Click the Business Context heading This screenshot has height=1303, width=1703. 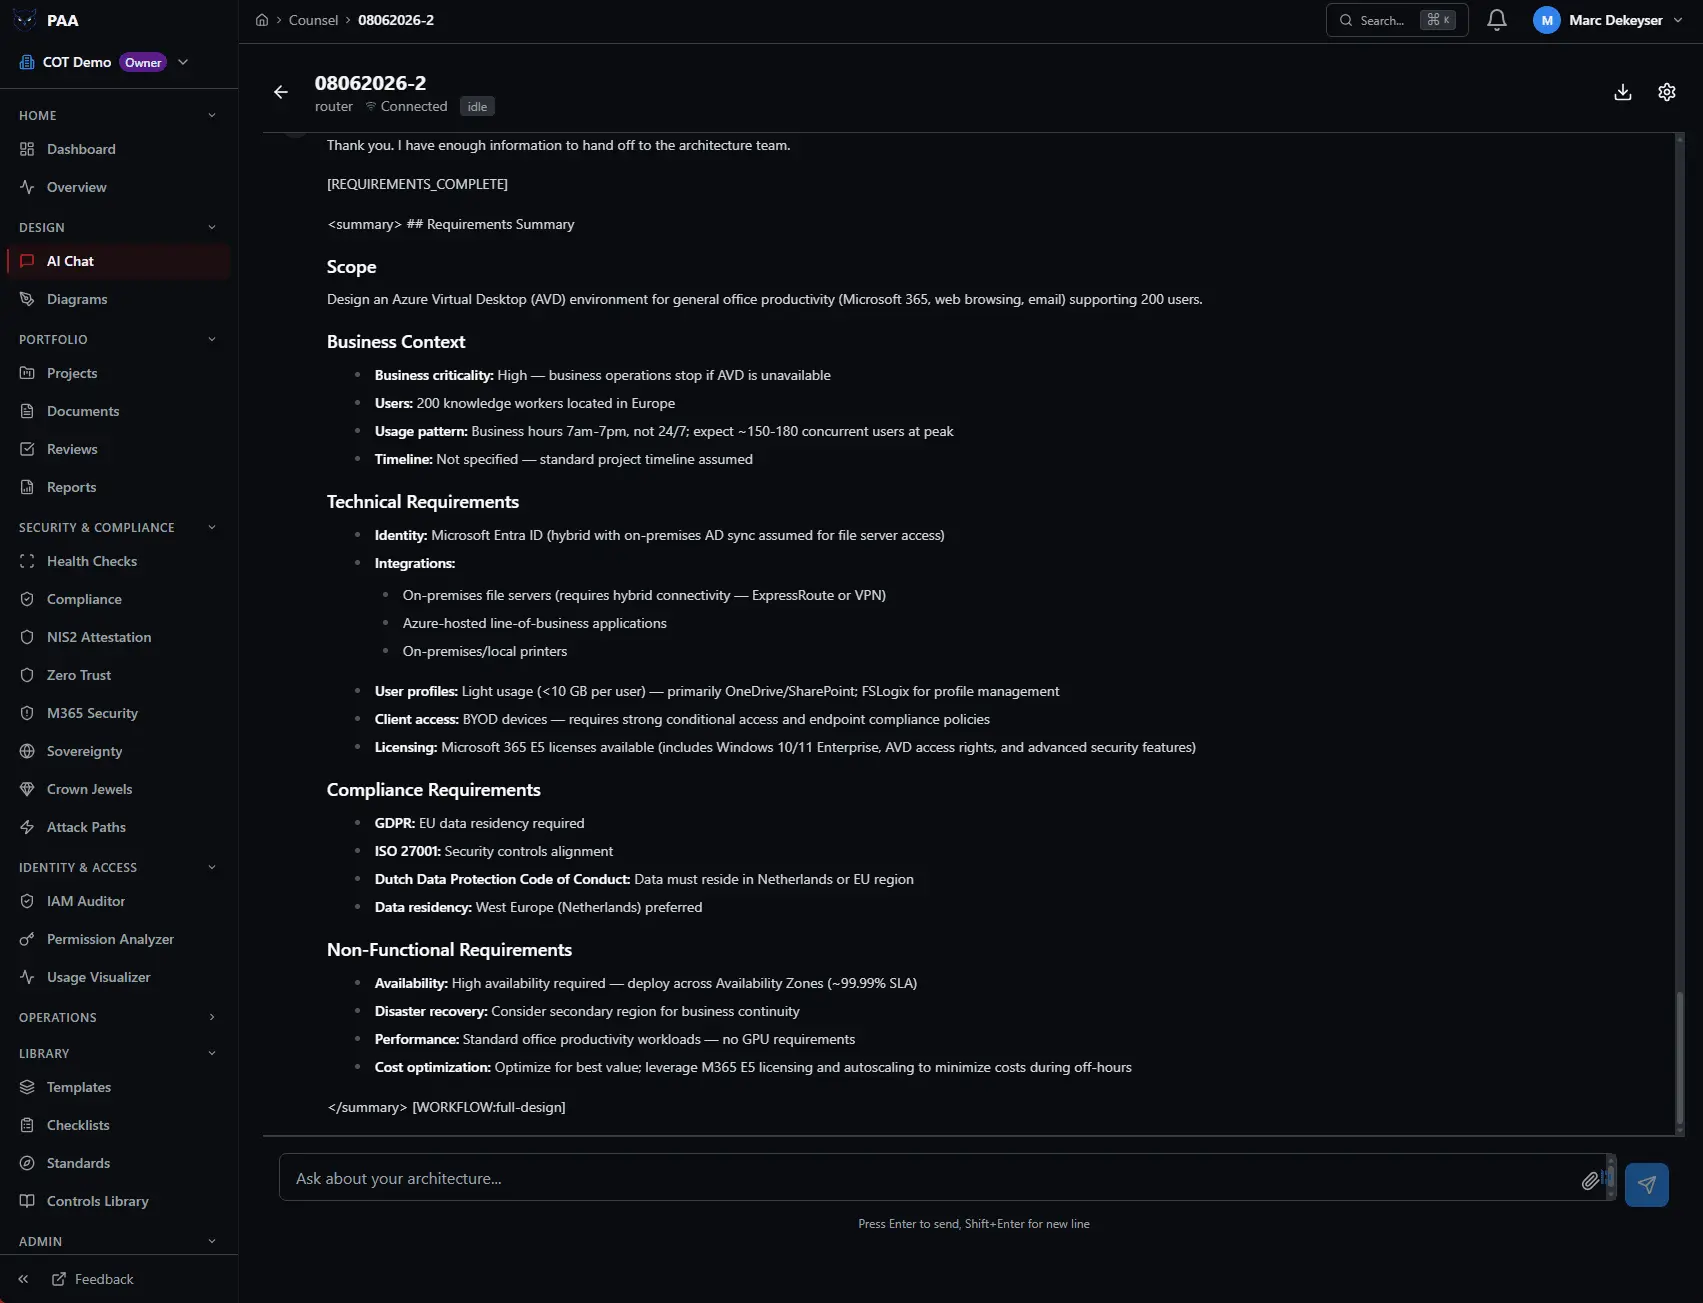(x=396, y=342)
